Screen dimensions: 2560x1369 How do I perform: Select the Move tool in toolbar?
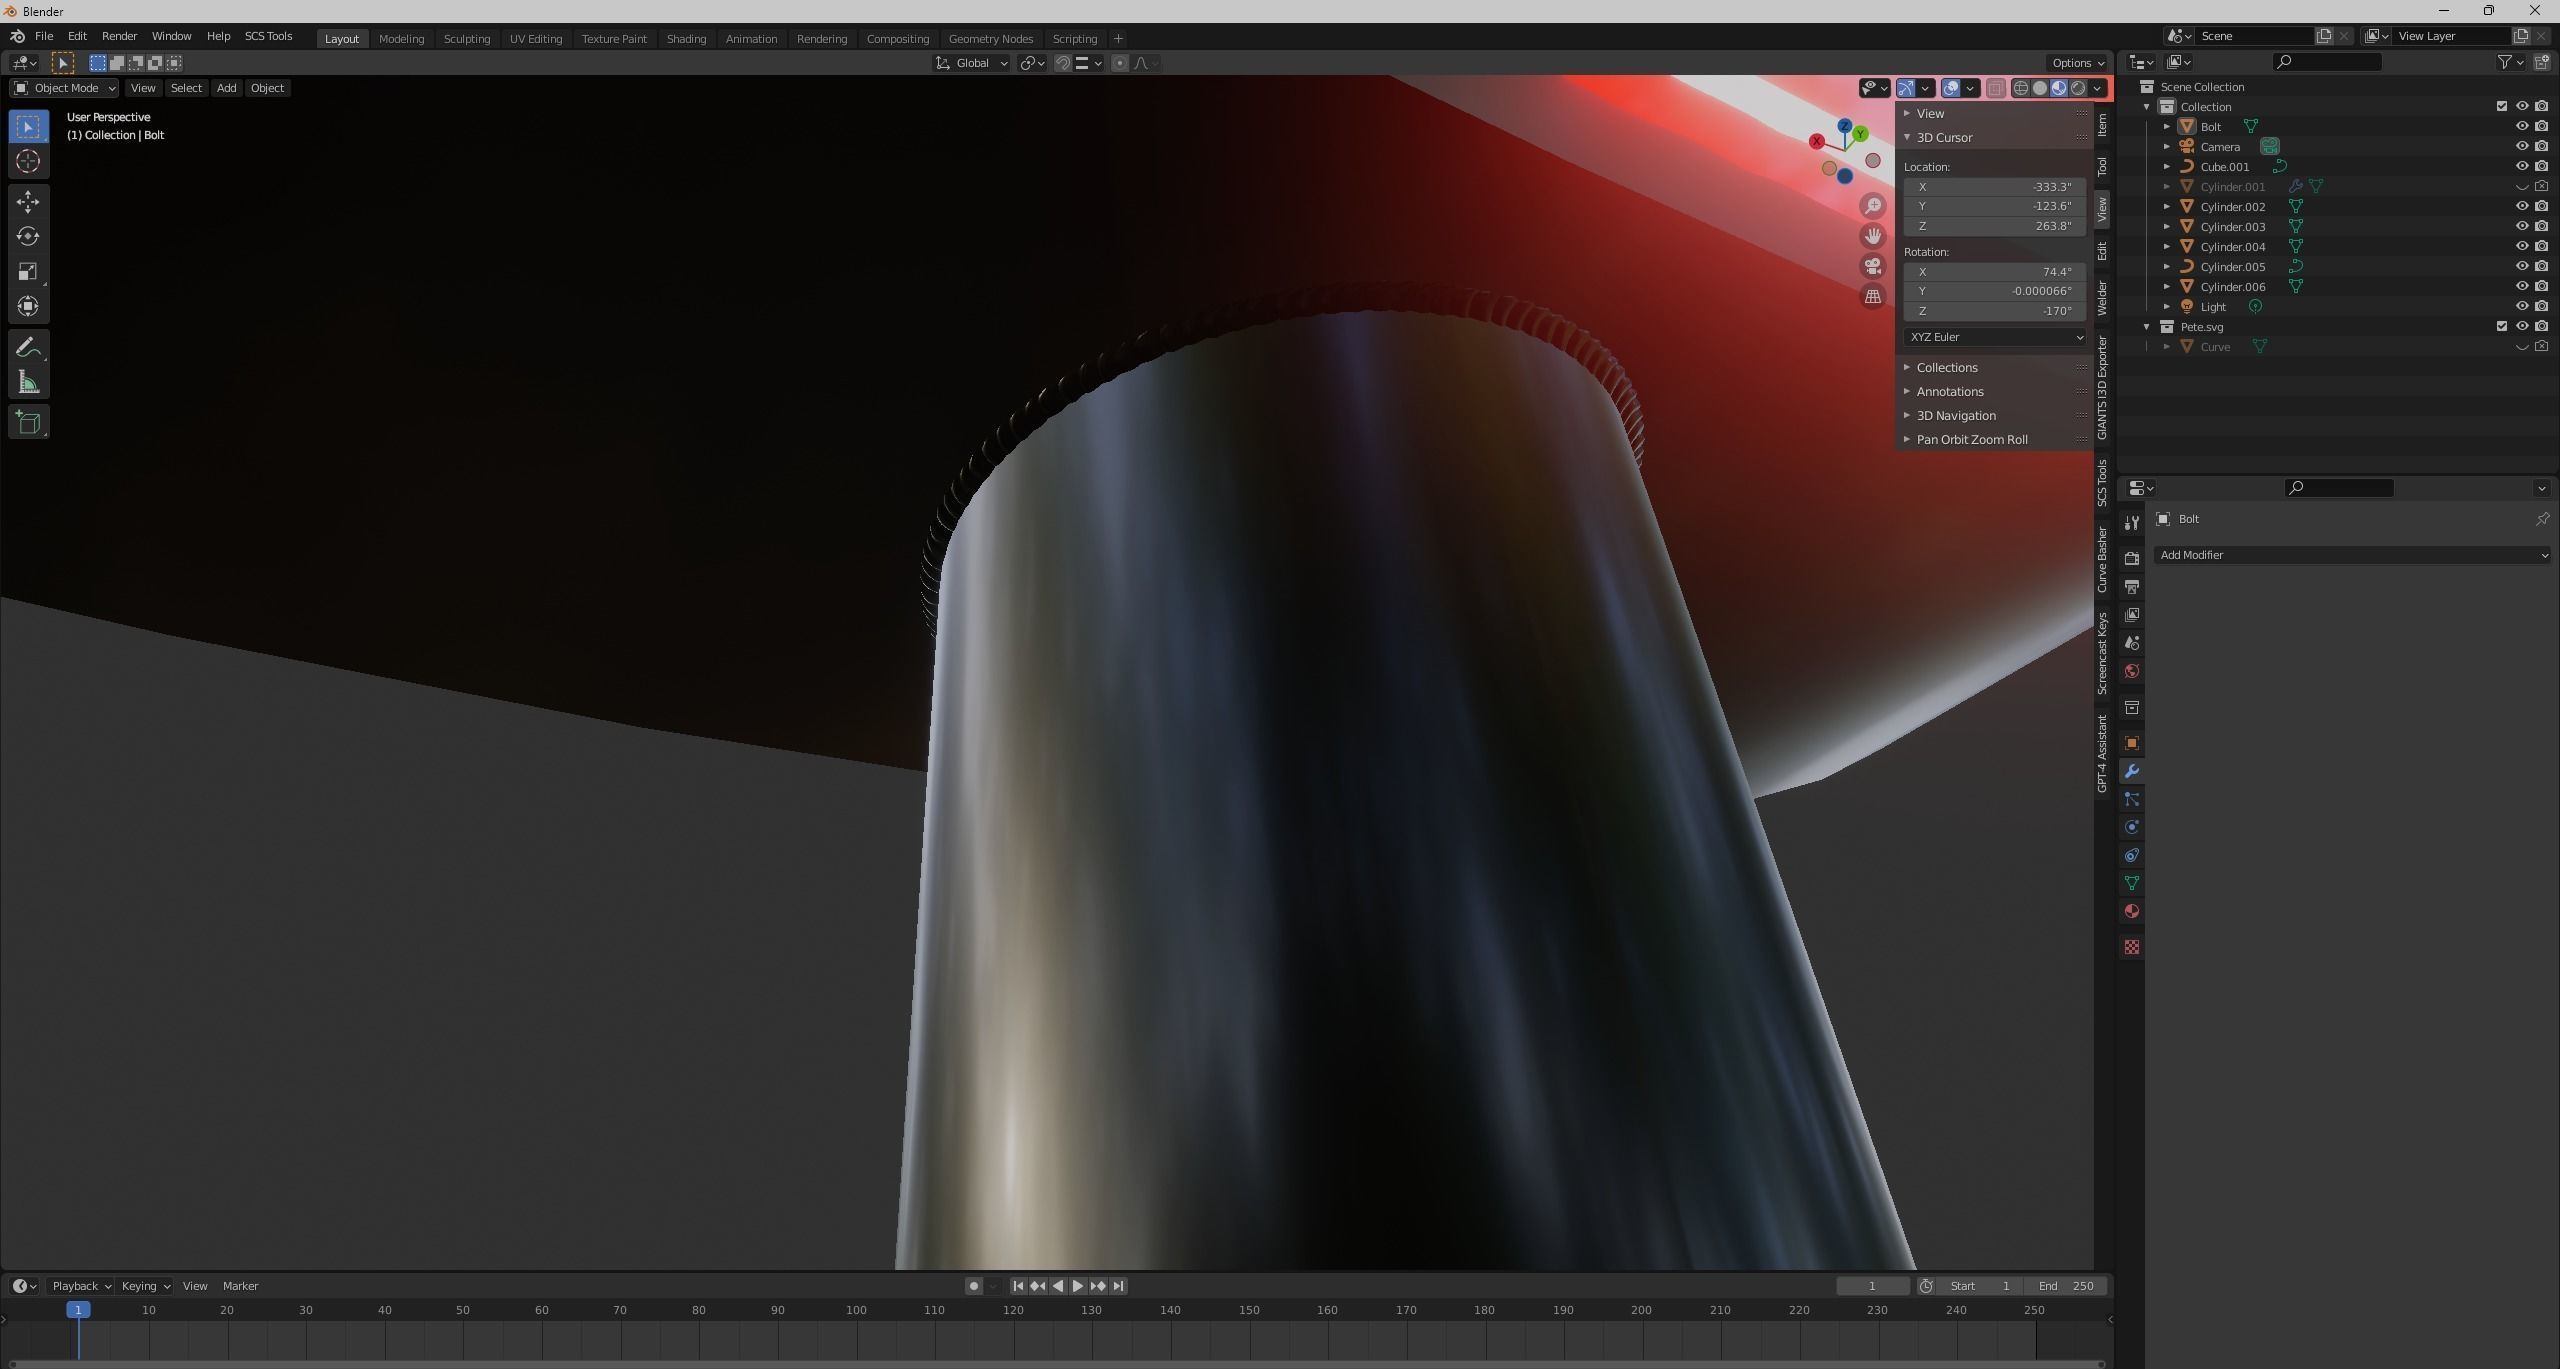pos(28,202)
